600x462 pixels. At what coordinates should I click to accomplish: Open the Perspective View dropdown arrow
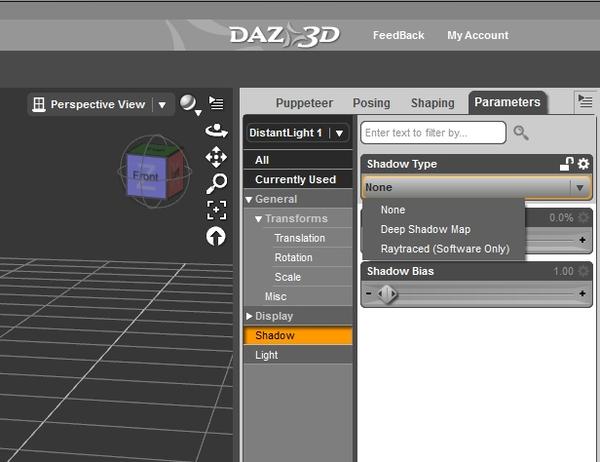click(x=162, y=104)
